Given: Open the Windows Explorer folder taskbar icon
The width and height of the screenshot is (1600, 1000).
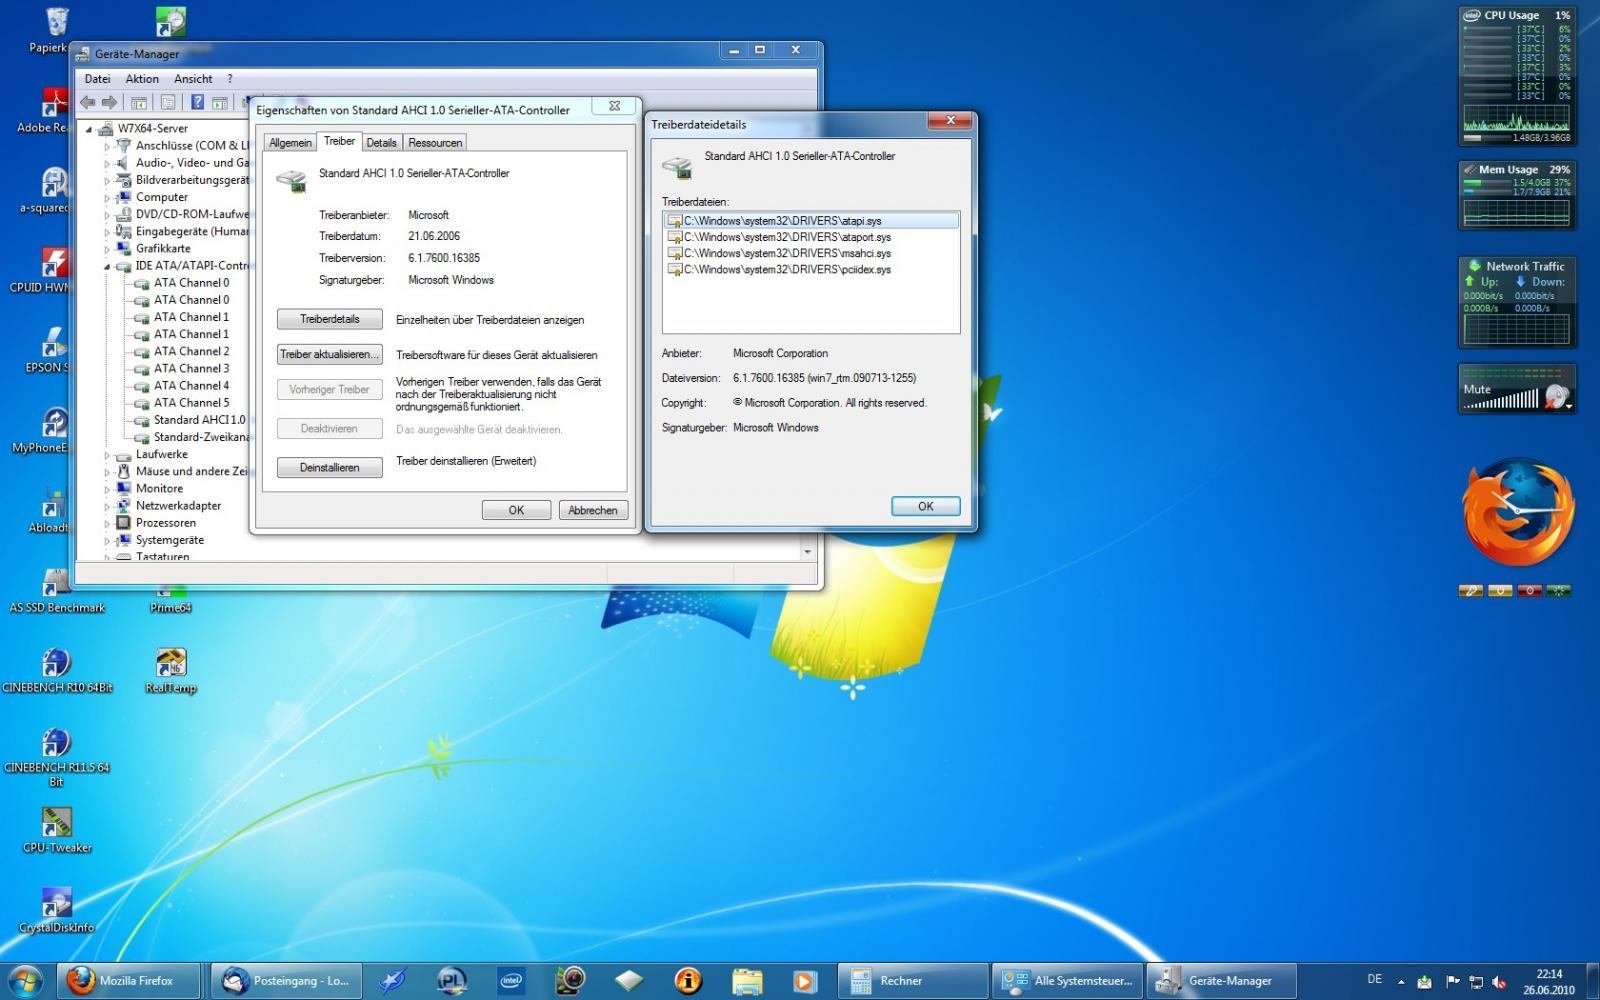Looking at the screenshot, I should click(x=747, y=981).
